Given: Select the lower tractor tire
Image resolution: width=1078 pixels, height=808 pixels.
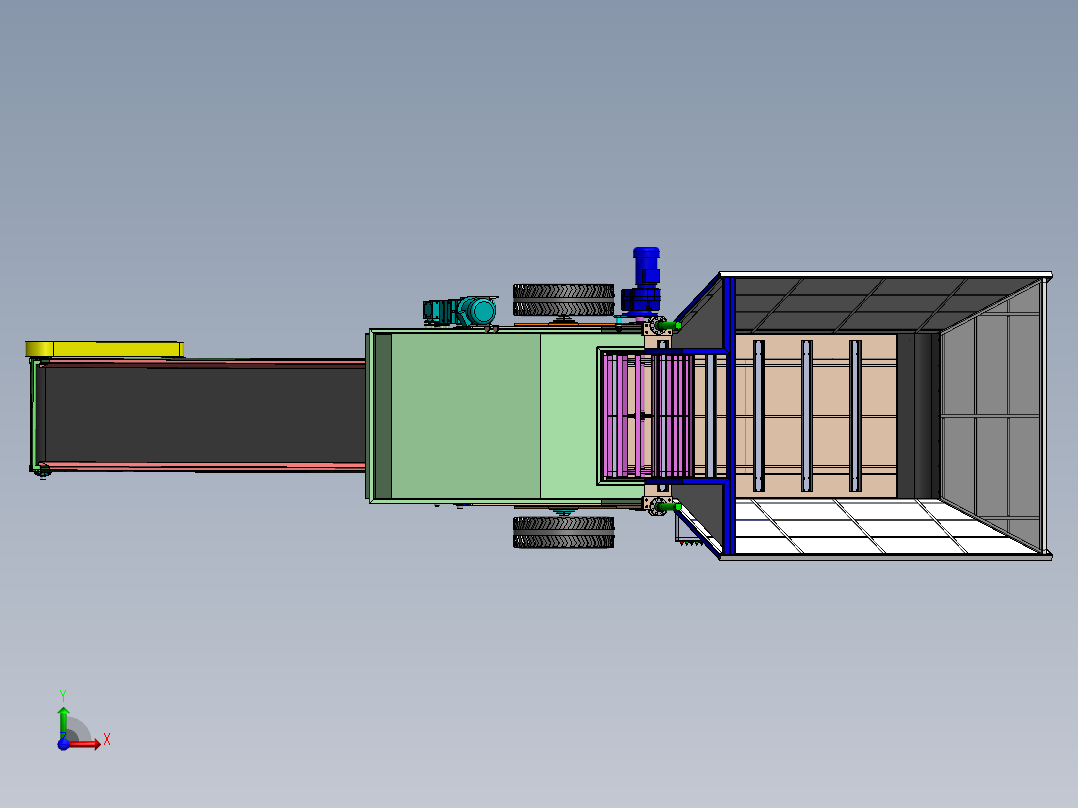Looking at the screenshot, I should [563, 533].
